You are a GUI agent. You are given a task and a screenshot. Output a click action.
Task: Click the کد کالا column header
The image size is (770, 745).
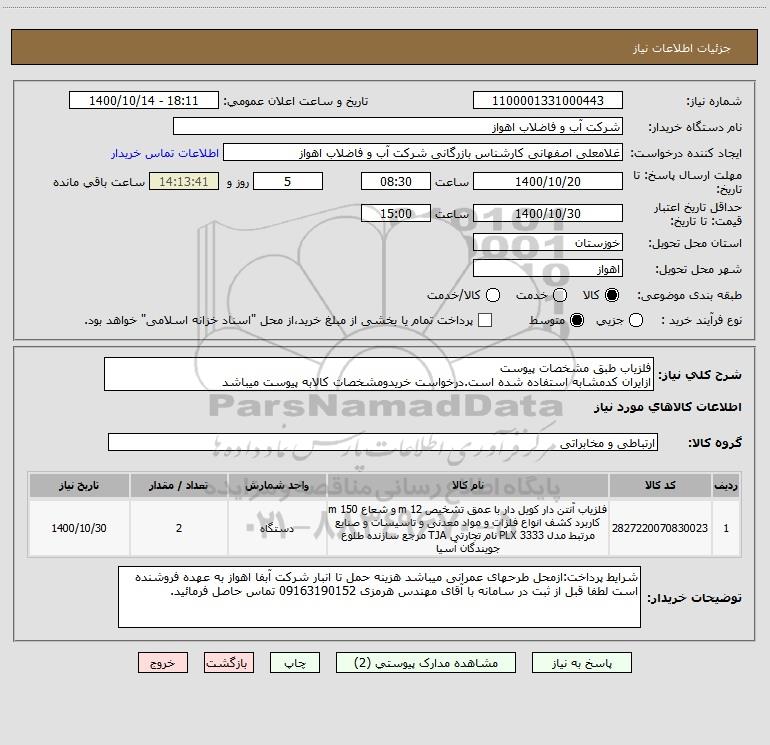[660, 485]
